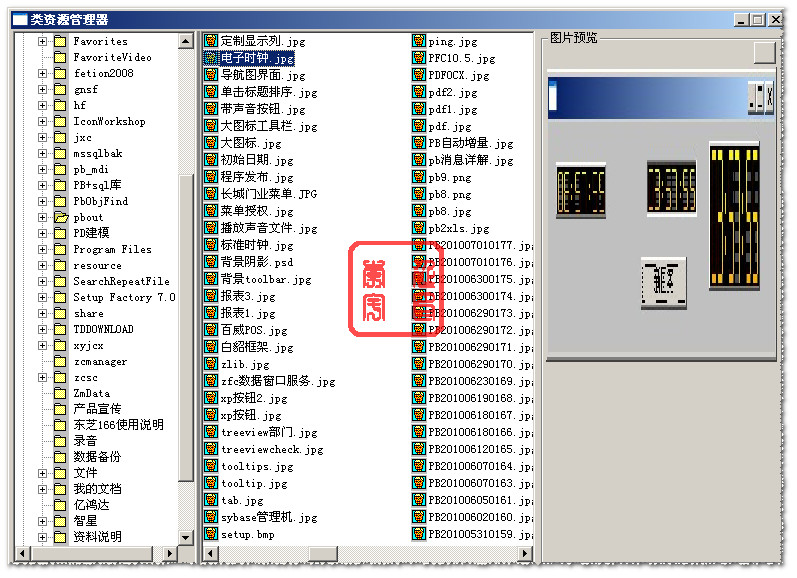
Task: Click the file icon of xp按钮2.jpg
Action: point(211,398)
